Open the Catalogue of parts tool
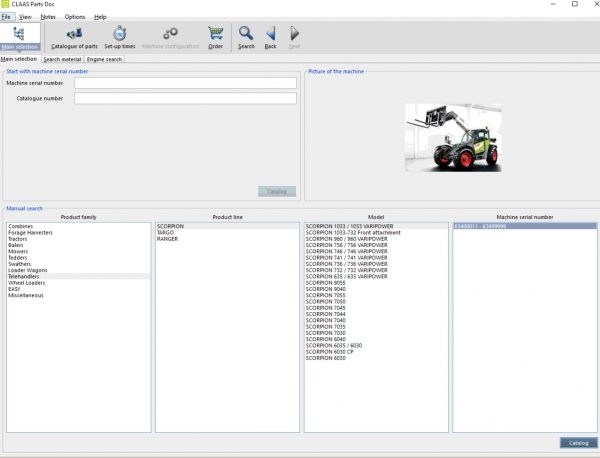600x458 pixels. pos(74,38)
